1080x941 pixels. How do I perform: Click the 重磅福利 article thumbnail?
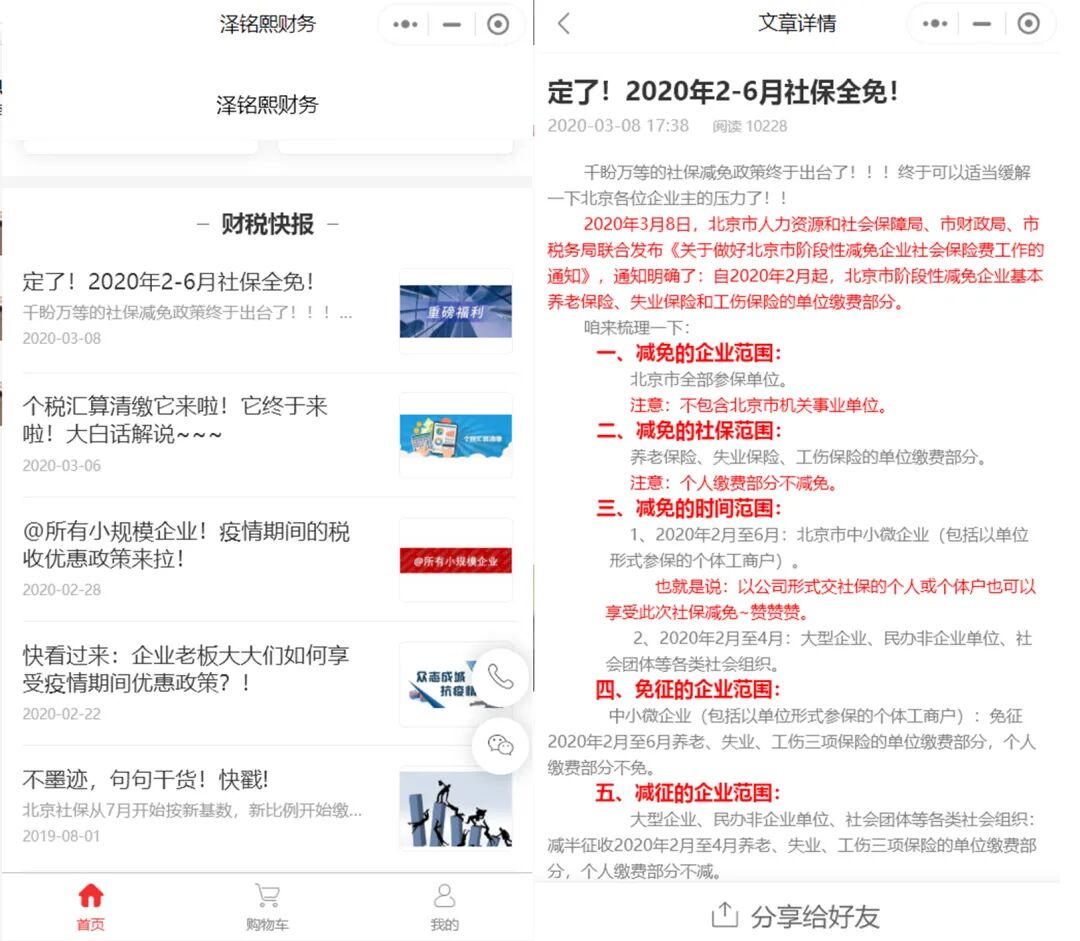coord(456,311)
